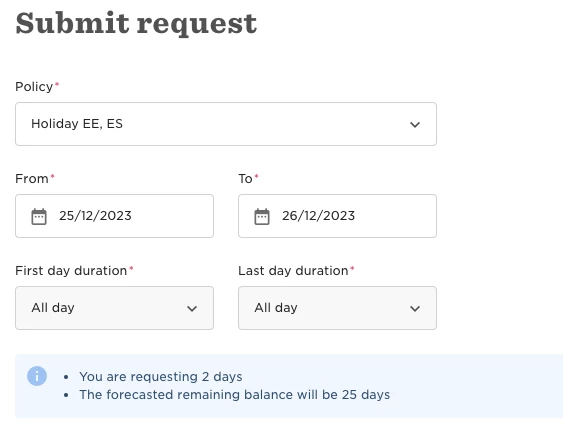Click the Submit request heading
This screenshot has height=433, width=563.
(x=136, y=23)
